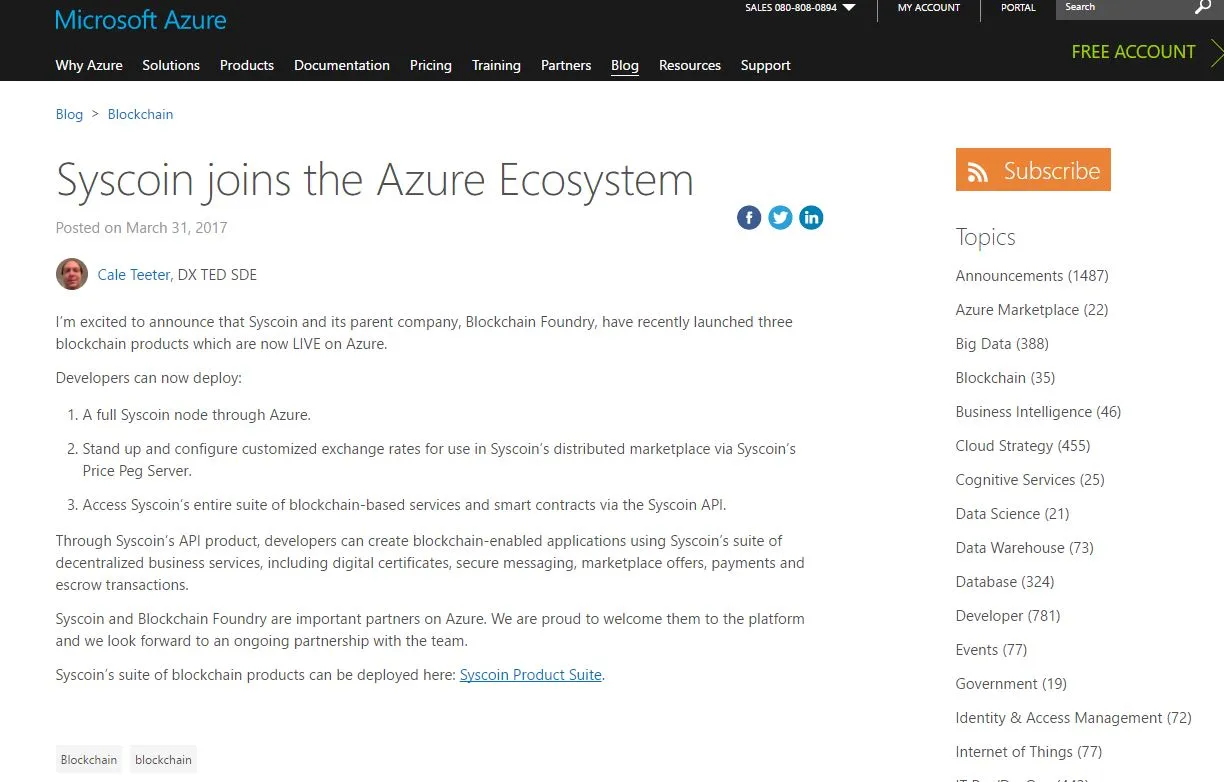The height and width of the screenshot is (782, 1224).
Task: Click the text Developers can now deploy:
Action: pos(149,378)
